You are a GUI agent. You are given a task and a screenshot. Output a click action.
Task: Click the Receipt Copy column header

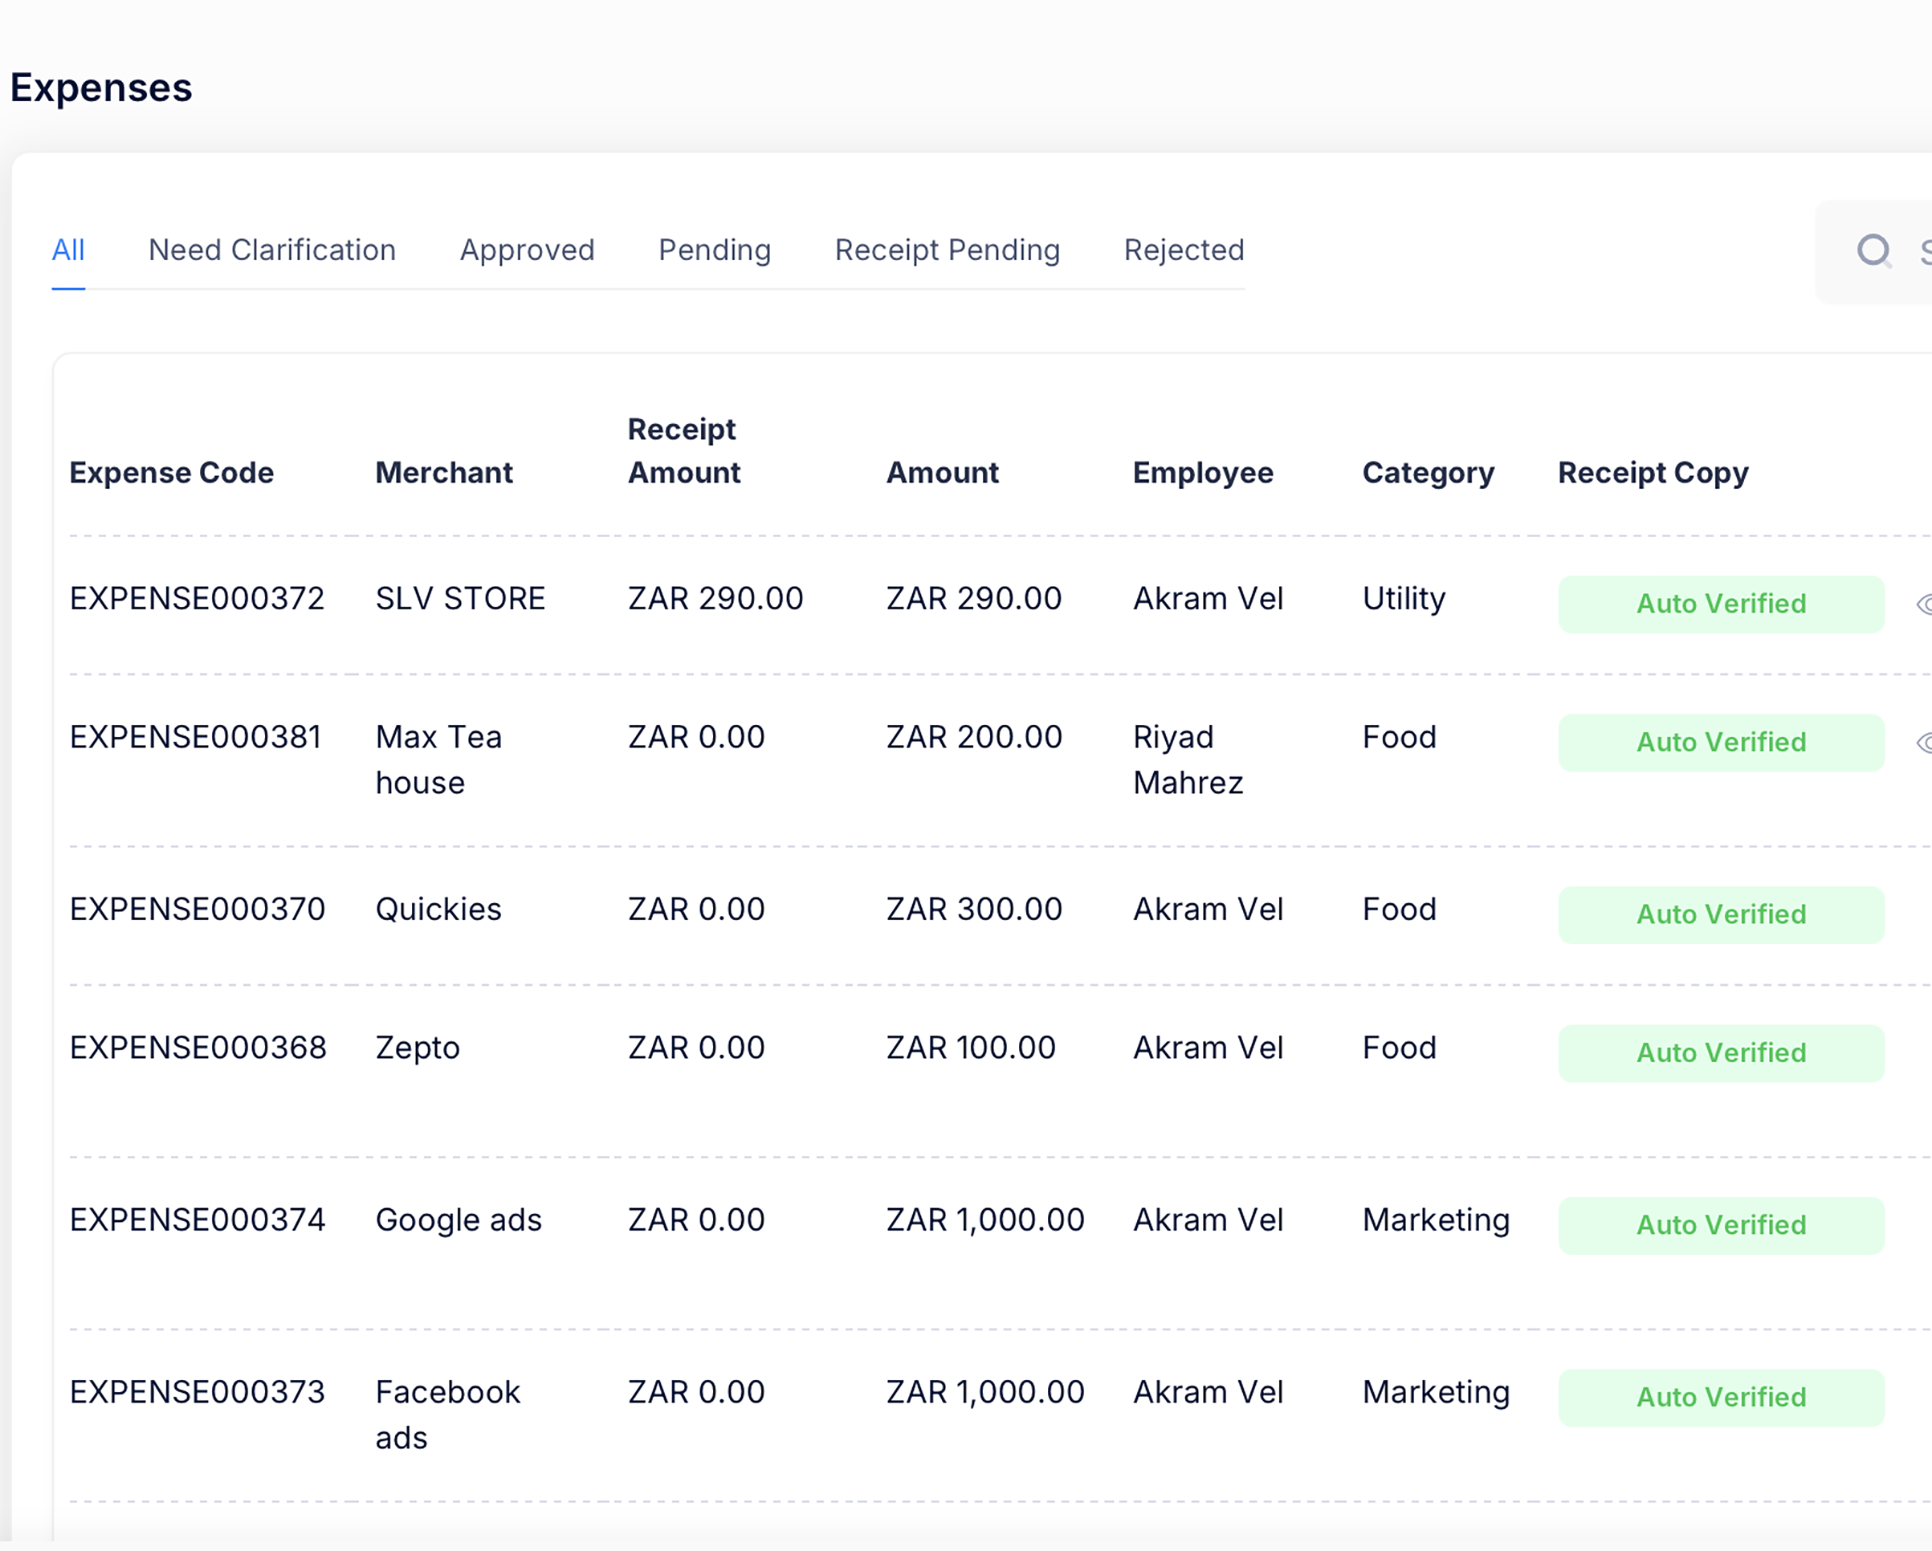[1652, 472]
